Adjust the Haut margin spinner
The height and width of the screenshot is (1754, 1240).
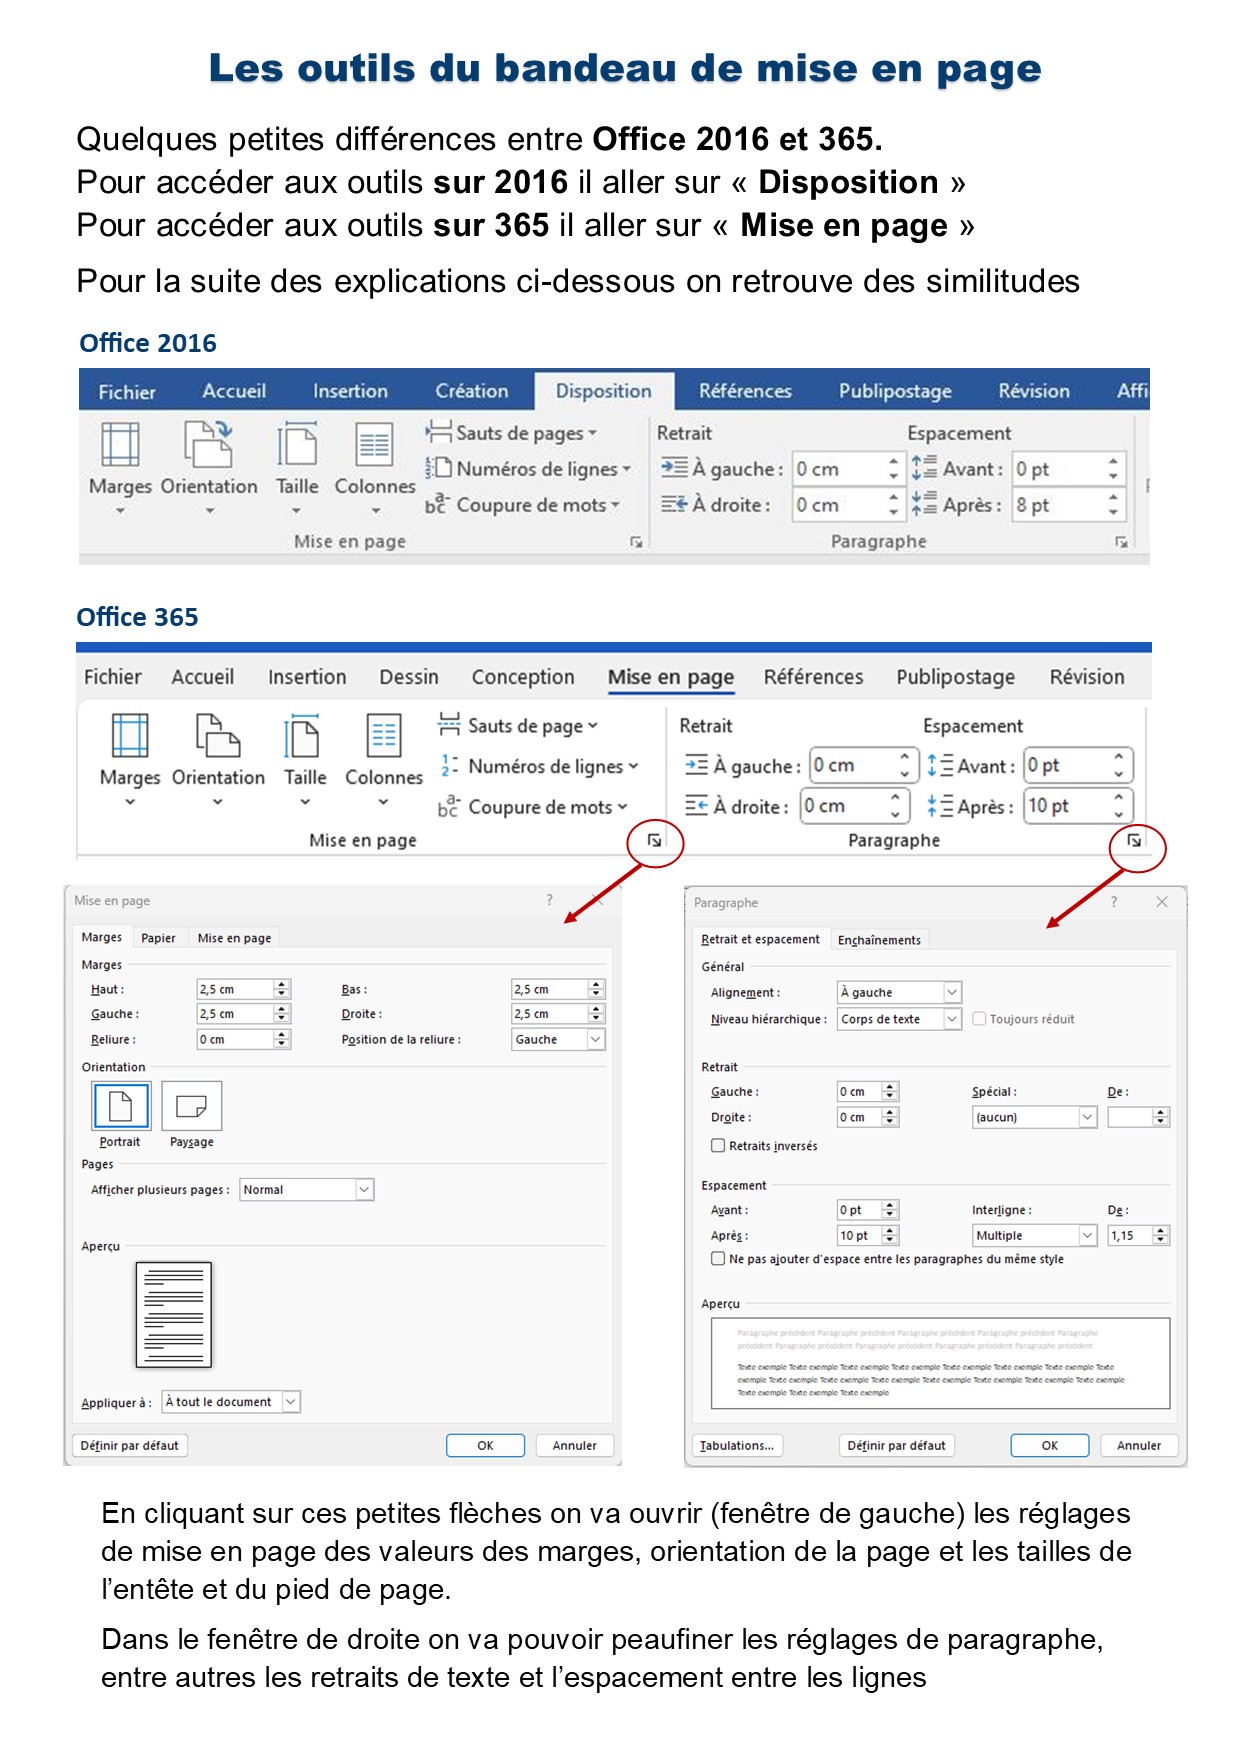click(x=282, y=989)
